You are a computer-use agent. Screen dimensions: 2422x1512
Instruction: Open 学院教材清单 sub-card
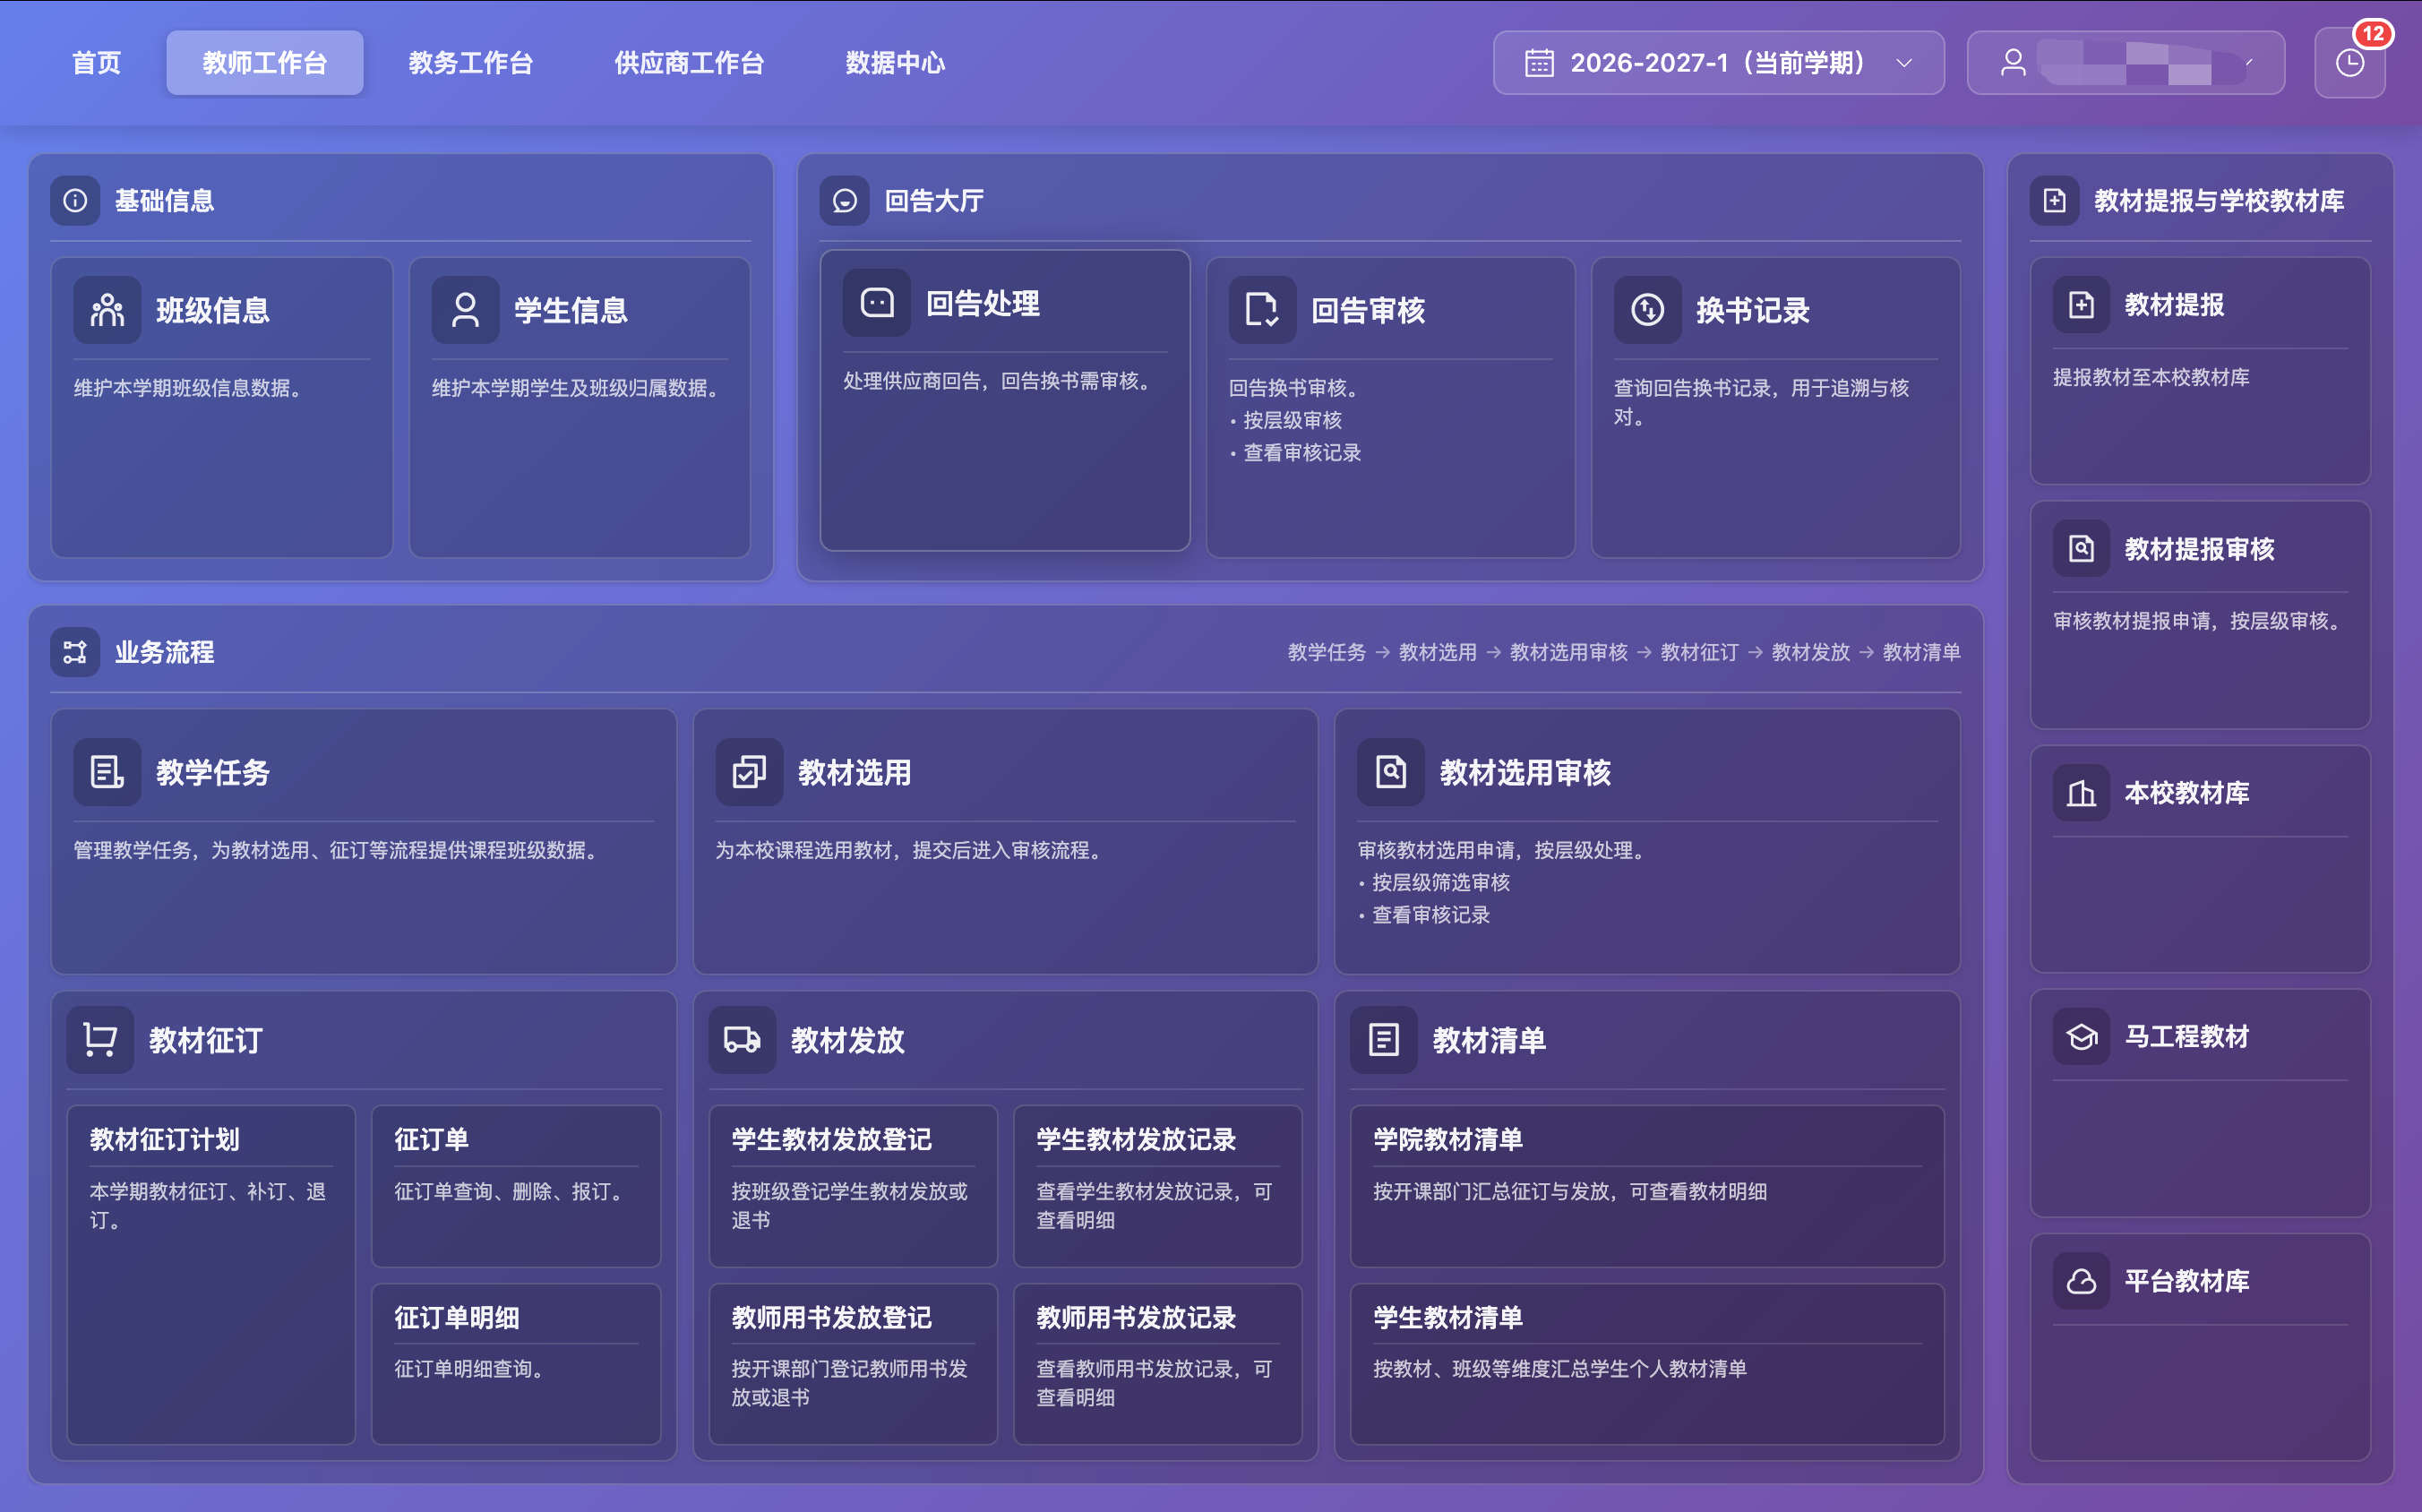point(1647,1186)
